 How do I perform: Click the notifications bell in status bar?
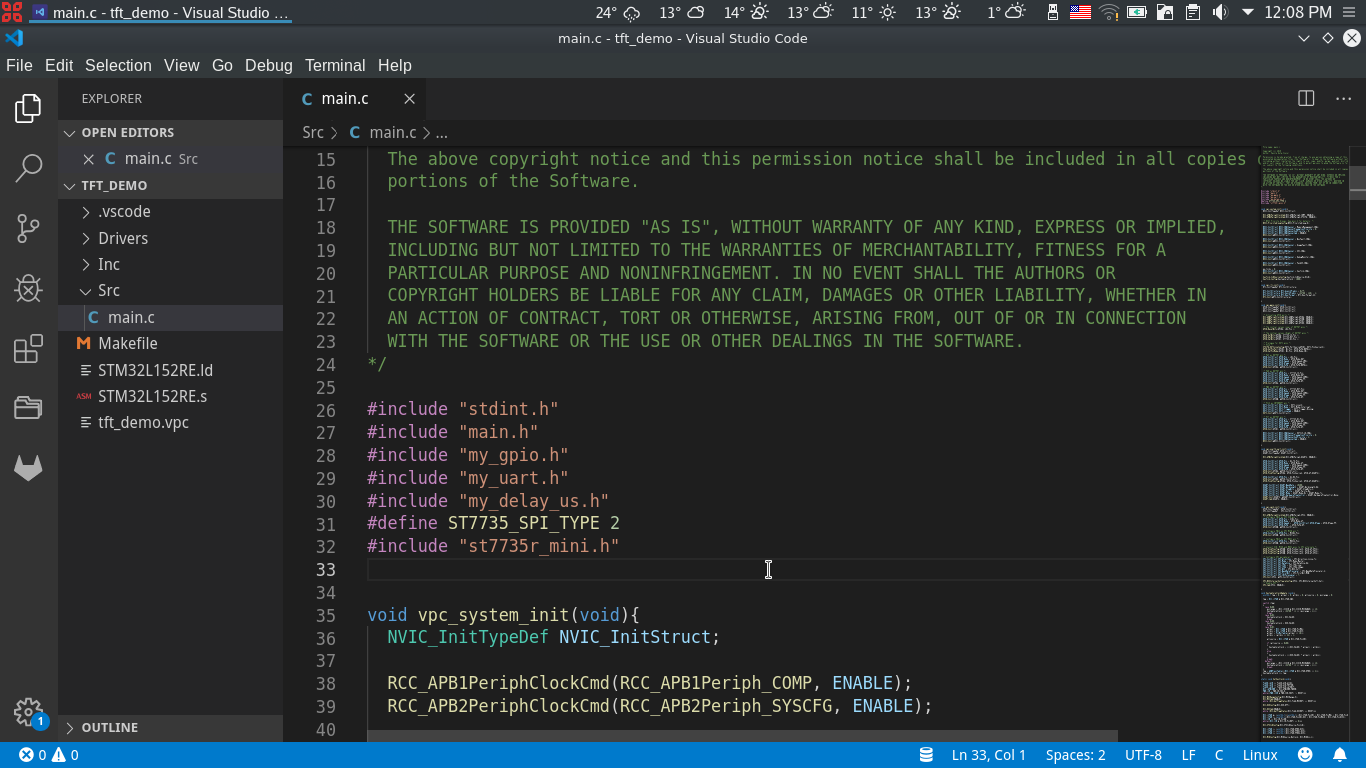coord(1340,755)
